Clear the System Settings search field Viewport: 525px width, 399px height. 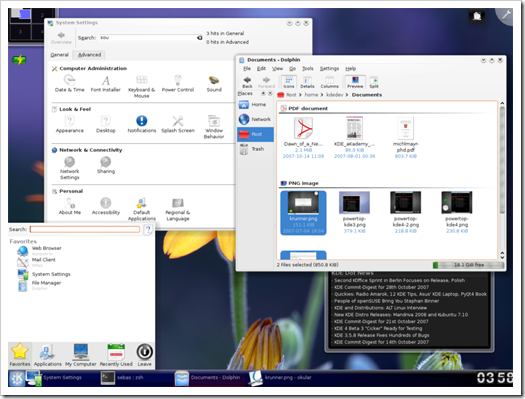click(x=200, y=38)
